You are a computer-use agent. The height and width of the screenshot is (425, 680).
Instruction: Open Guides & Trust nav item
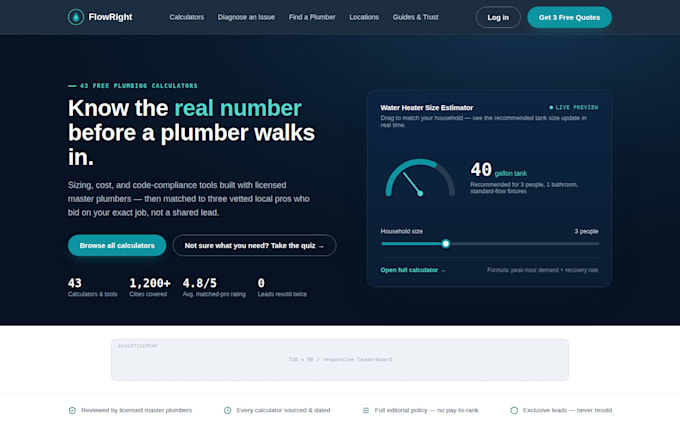tap(415, 17)
